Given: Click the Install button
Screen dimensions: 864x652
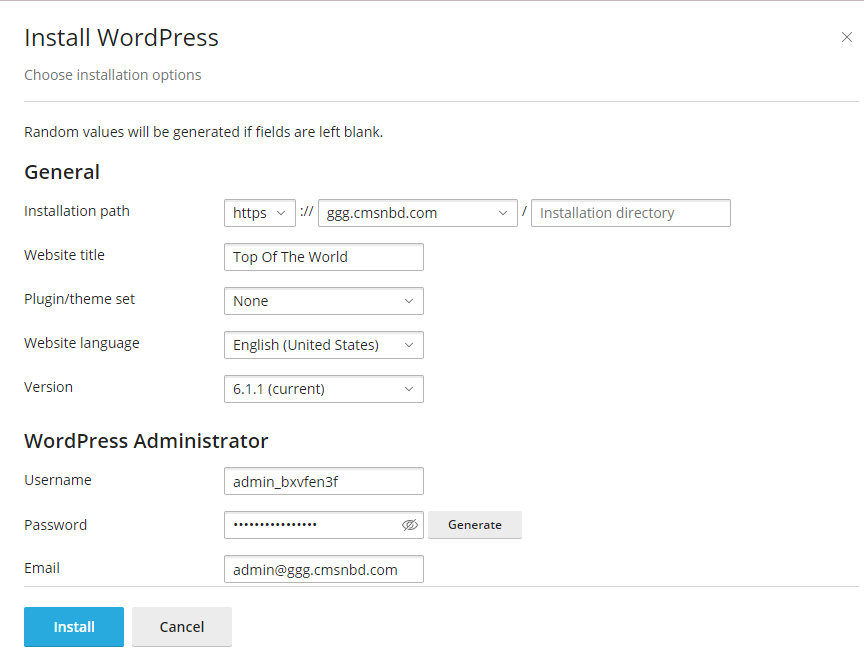Looking at the screenshot, I should [x=74, y=627].
